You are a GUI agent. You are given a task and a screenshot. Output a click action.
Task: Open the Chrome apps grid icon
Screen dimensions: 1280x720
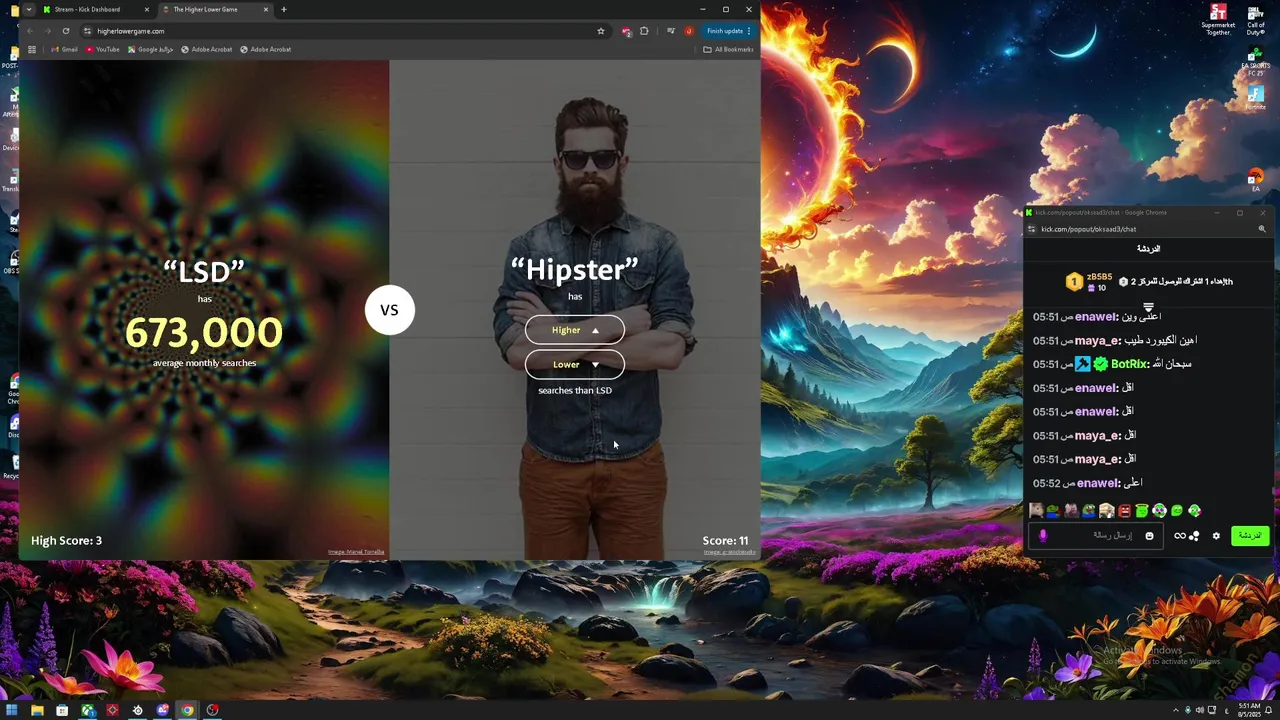(32, 49)
